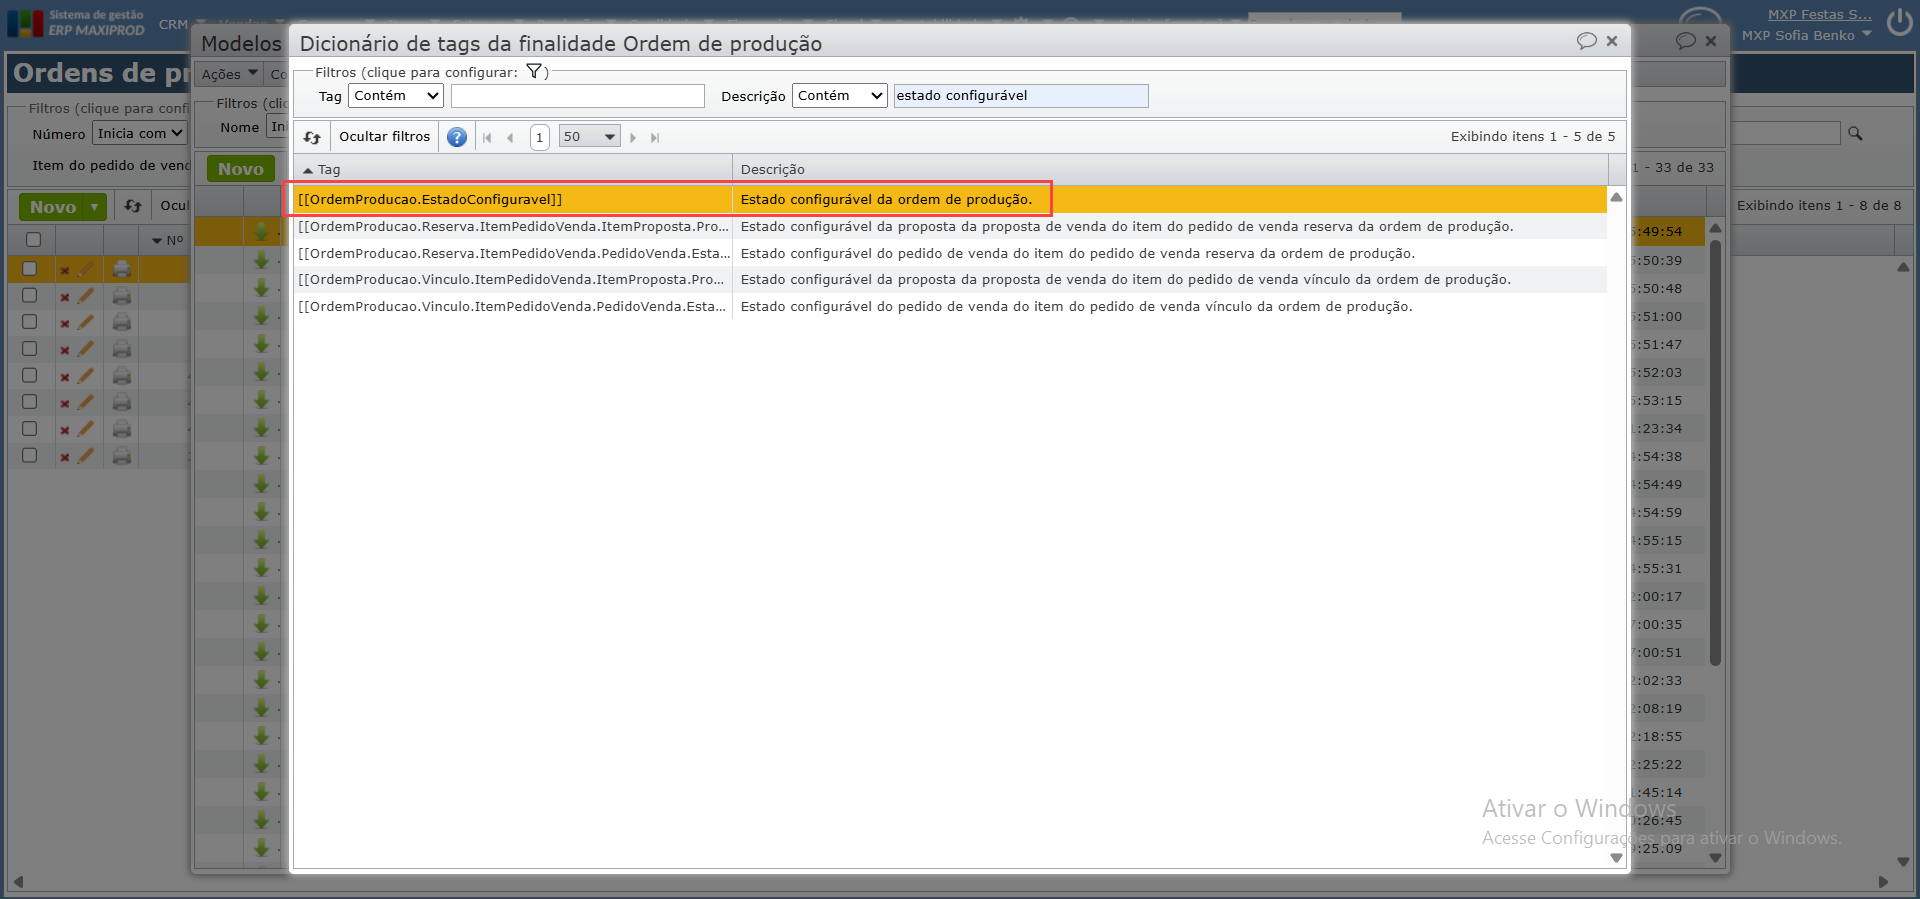This screenshot has width=1920, height=899.
Task: Edit the highlighted production order with pencil
Action: pos(86,269)
